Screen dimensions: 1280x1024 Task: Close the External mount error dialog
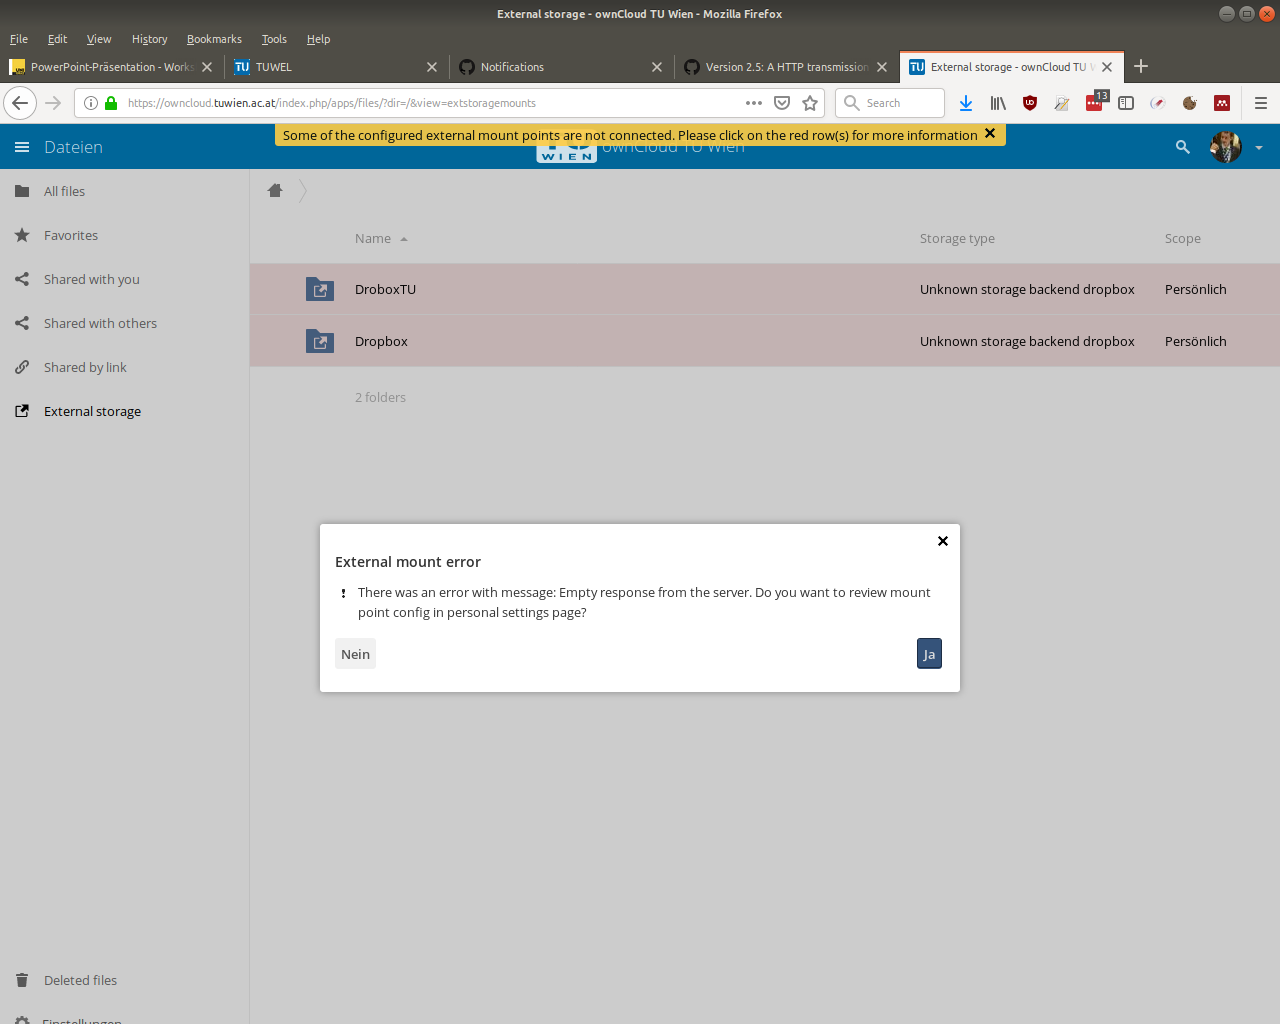pyautogui.click(x=942, y=541)
